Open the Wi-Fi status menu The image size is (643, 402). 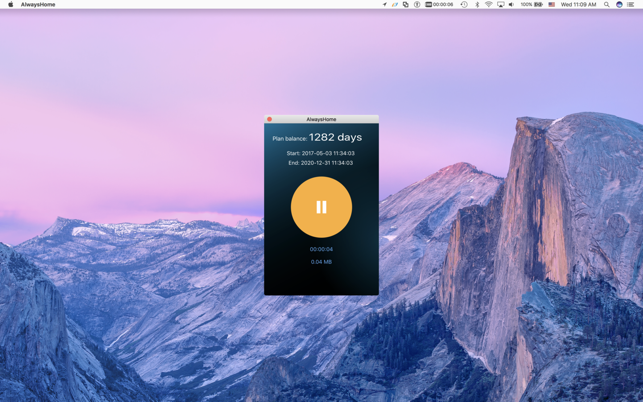coord(488,5)
